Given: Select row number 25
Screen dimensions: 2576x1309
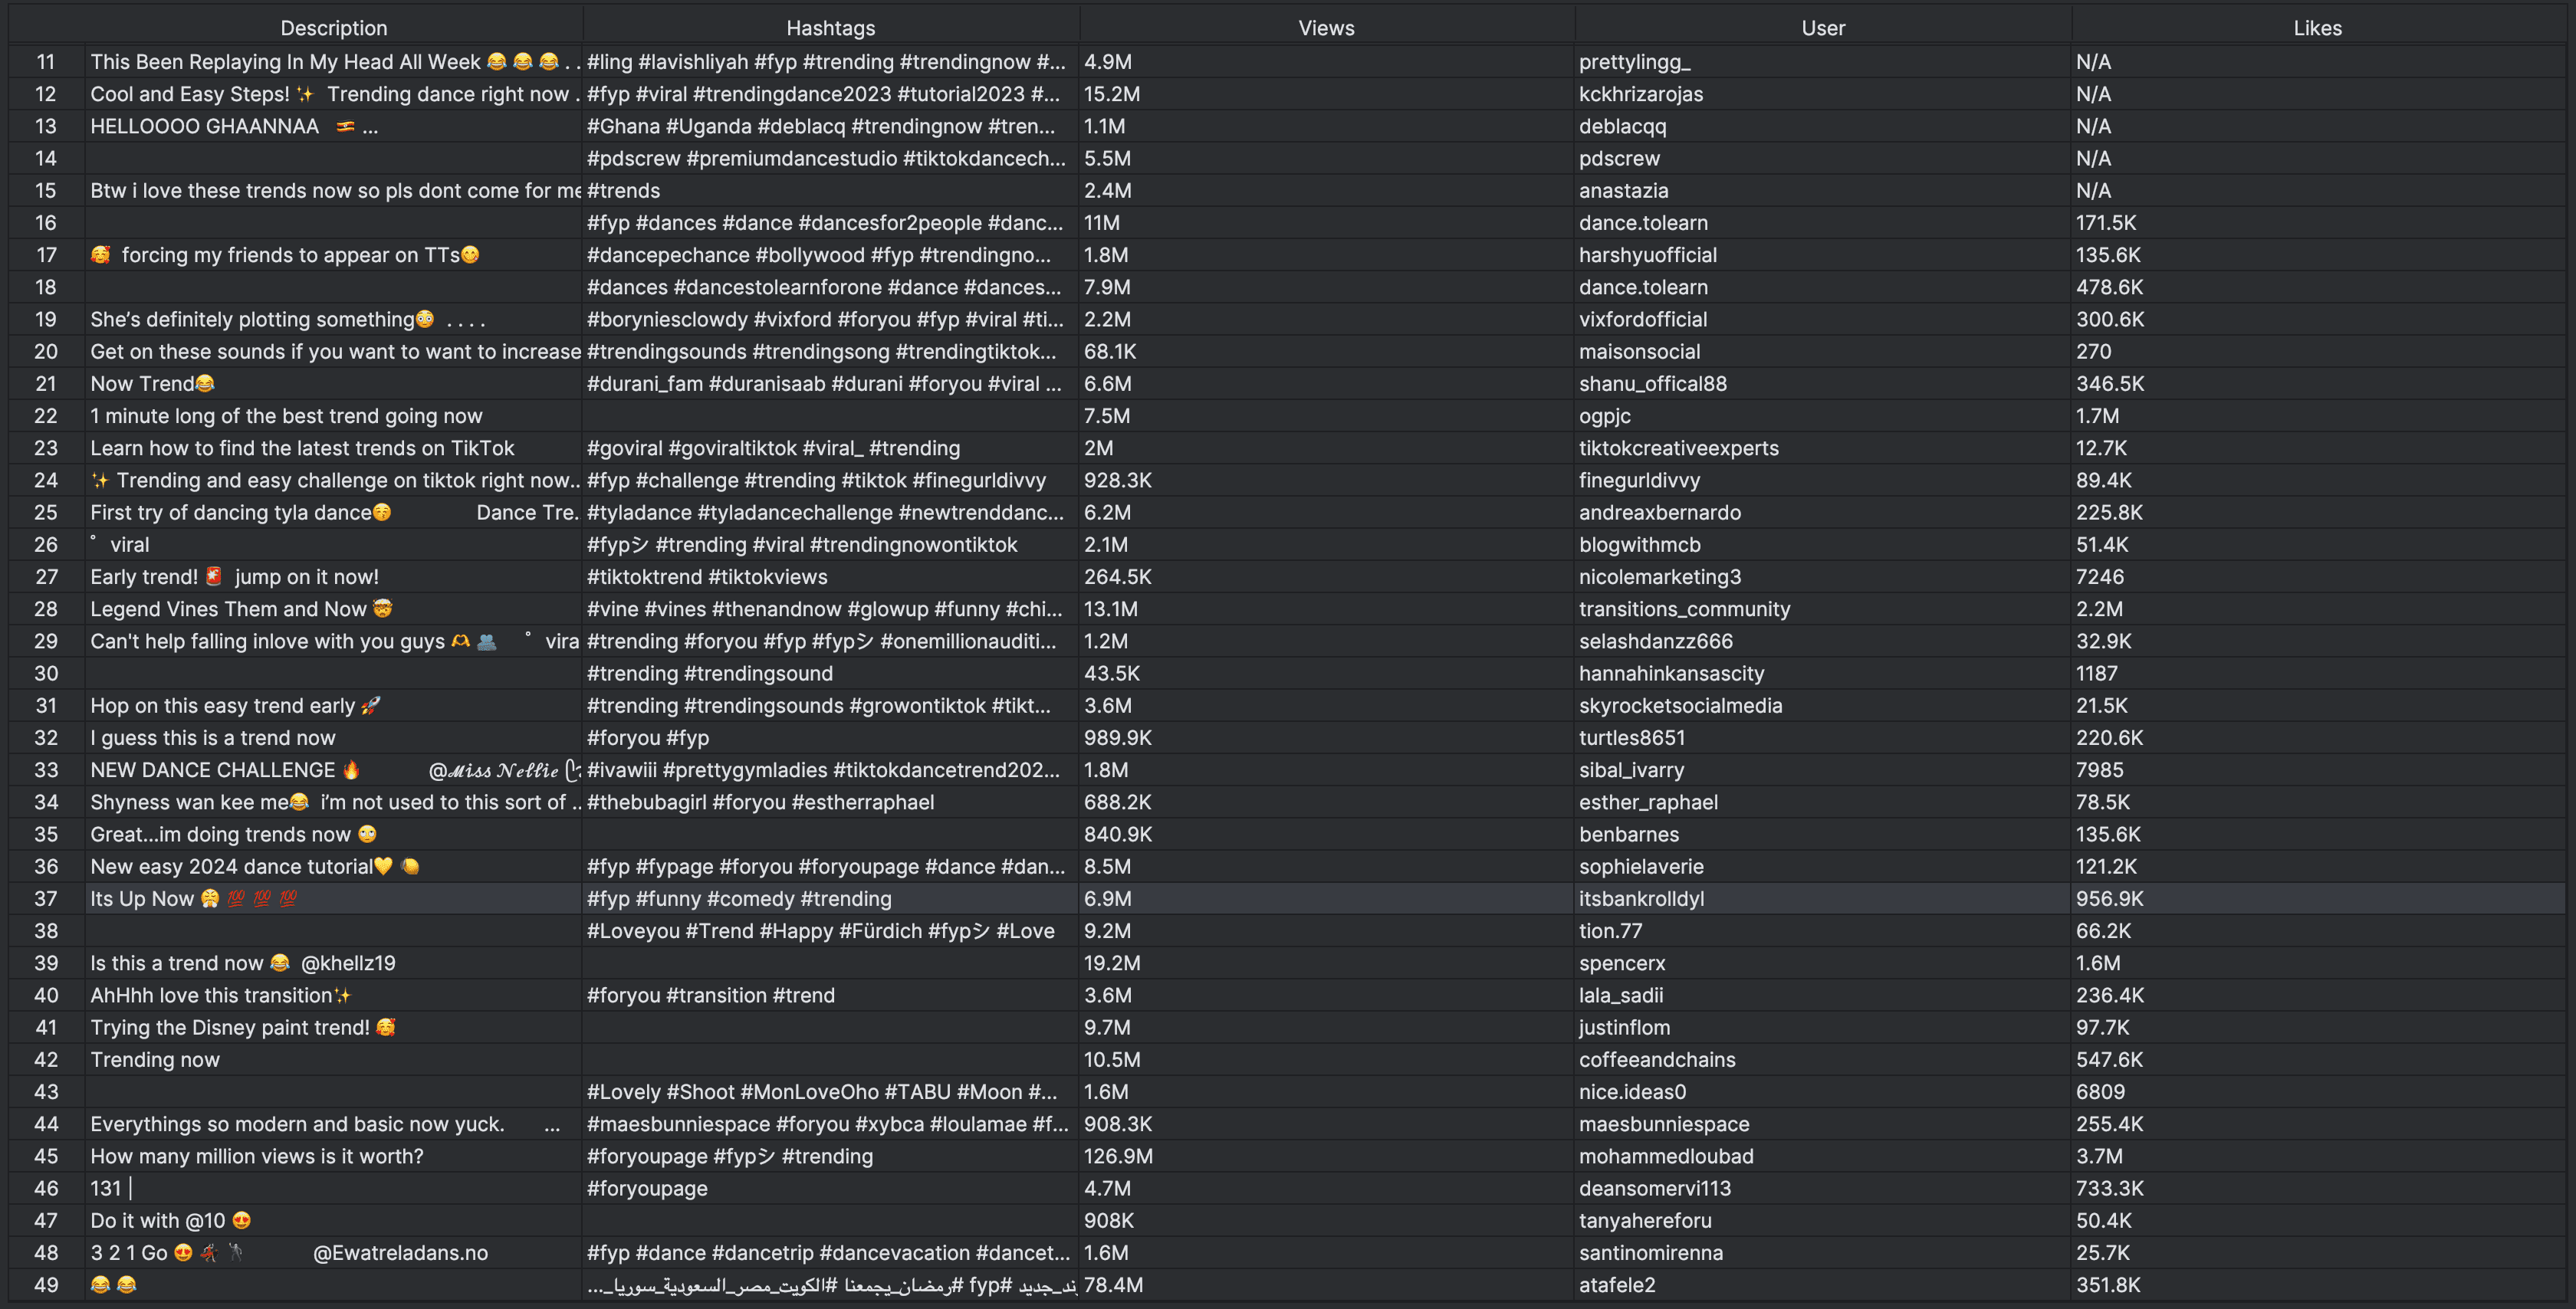Looking at the screenshot, I should 46,512.
